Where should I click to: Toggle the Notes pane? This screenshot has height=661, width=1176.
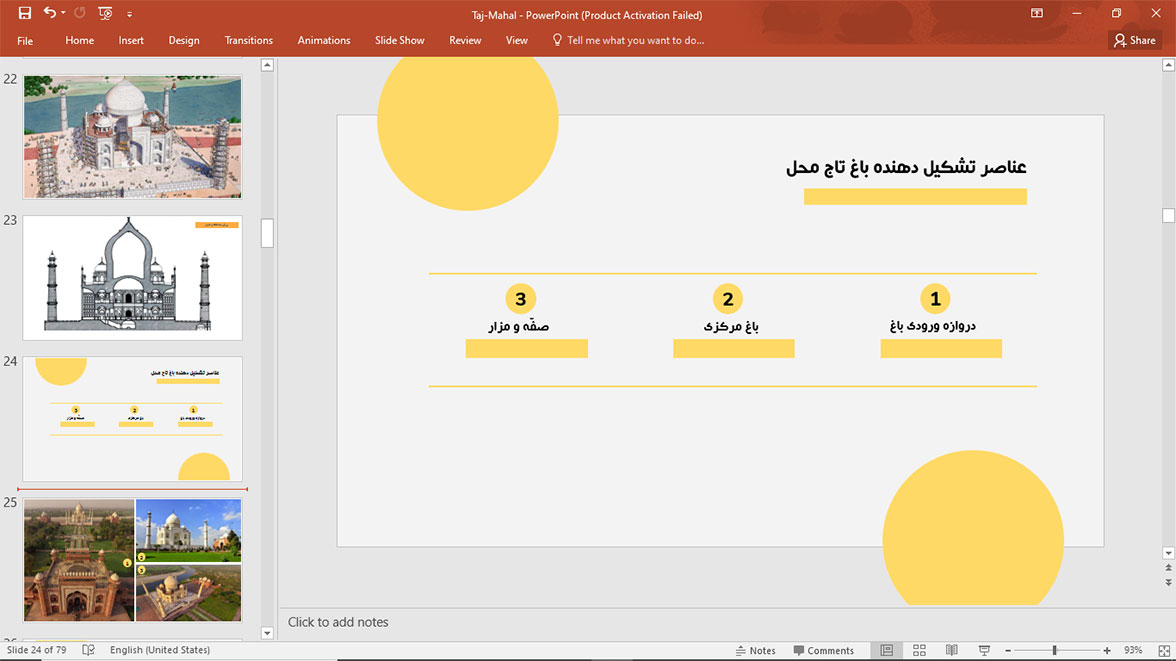[755, 650]
